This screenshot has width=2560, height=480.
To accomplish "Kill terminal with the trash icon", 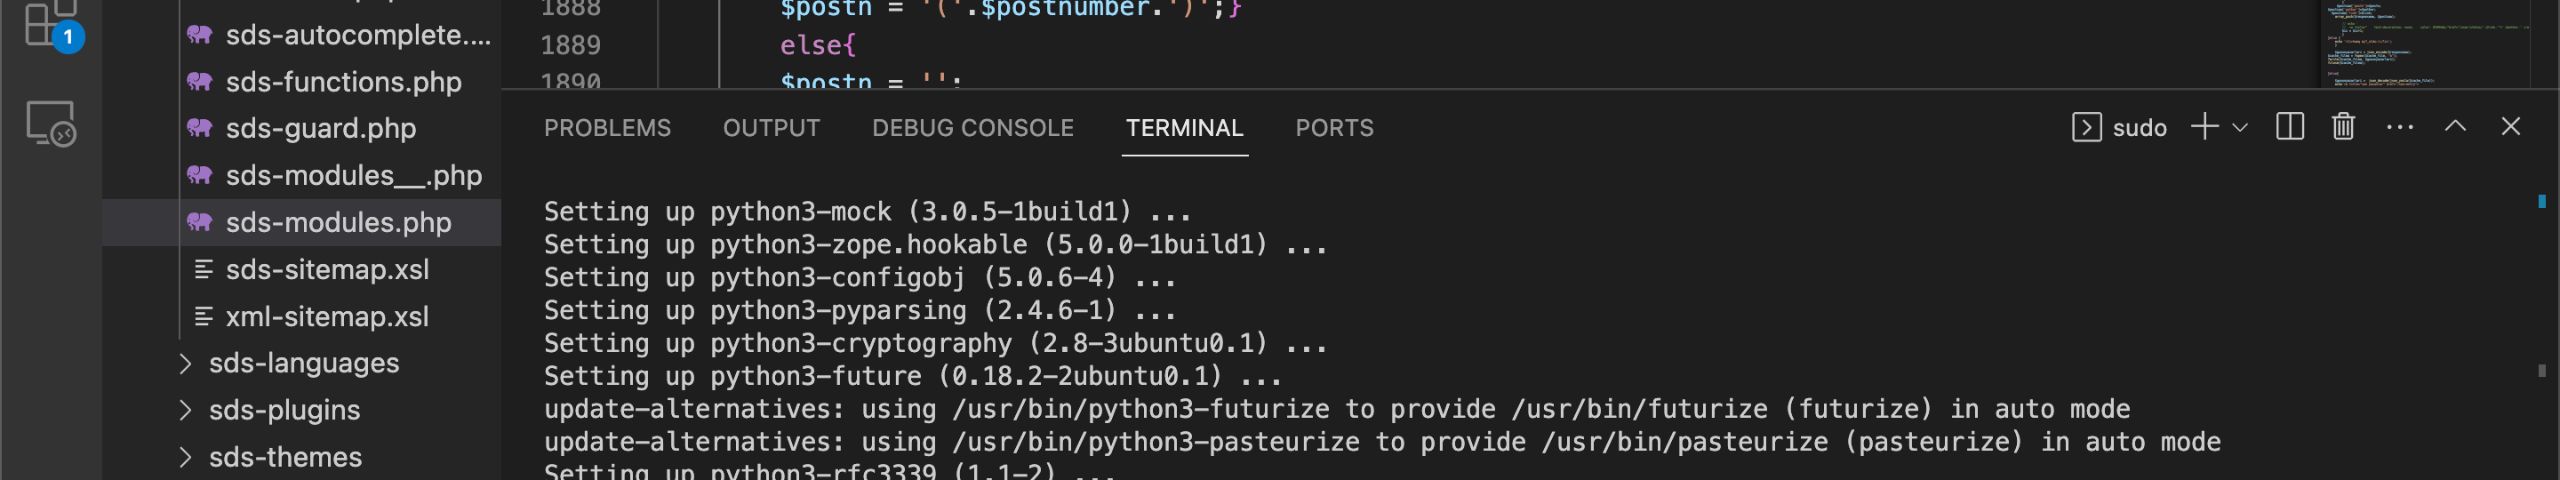I will point(2343,127).
